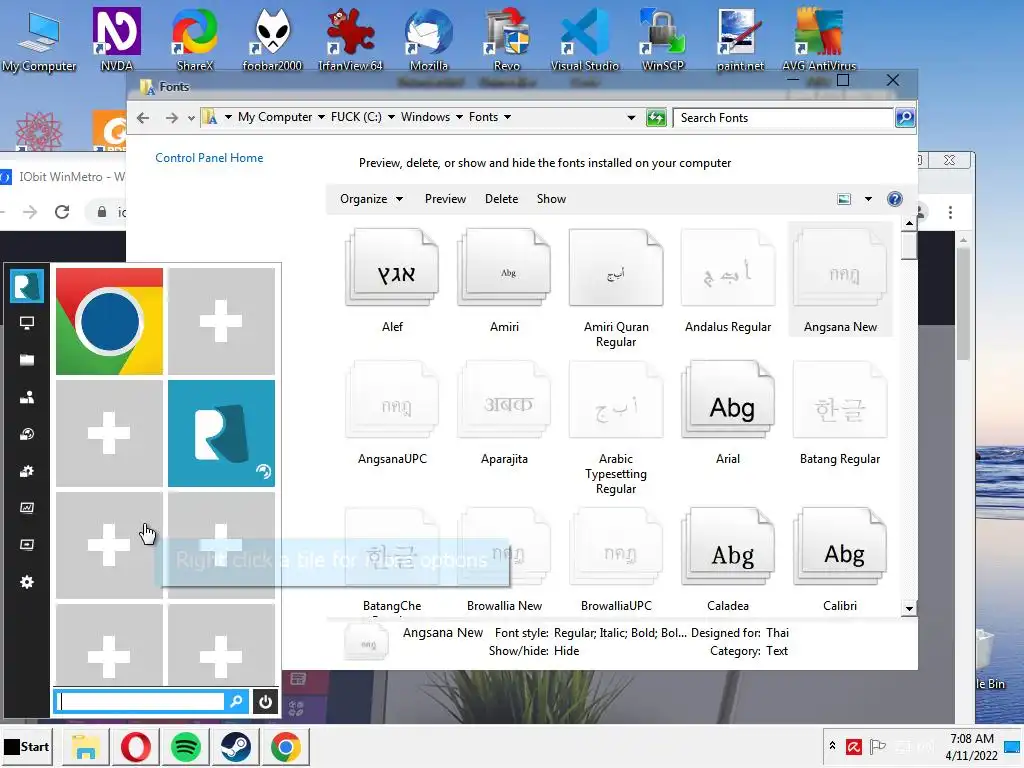Open the ShareX desktop shortcut

(x=195, y=39)
